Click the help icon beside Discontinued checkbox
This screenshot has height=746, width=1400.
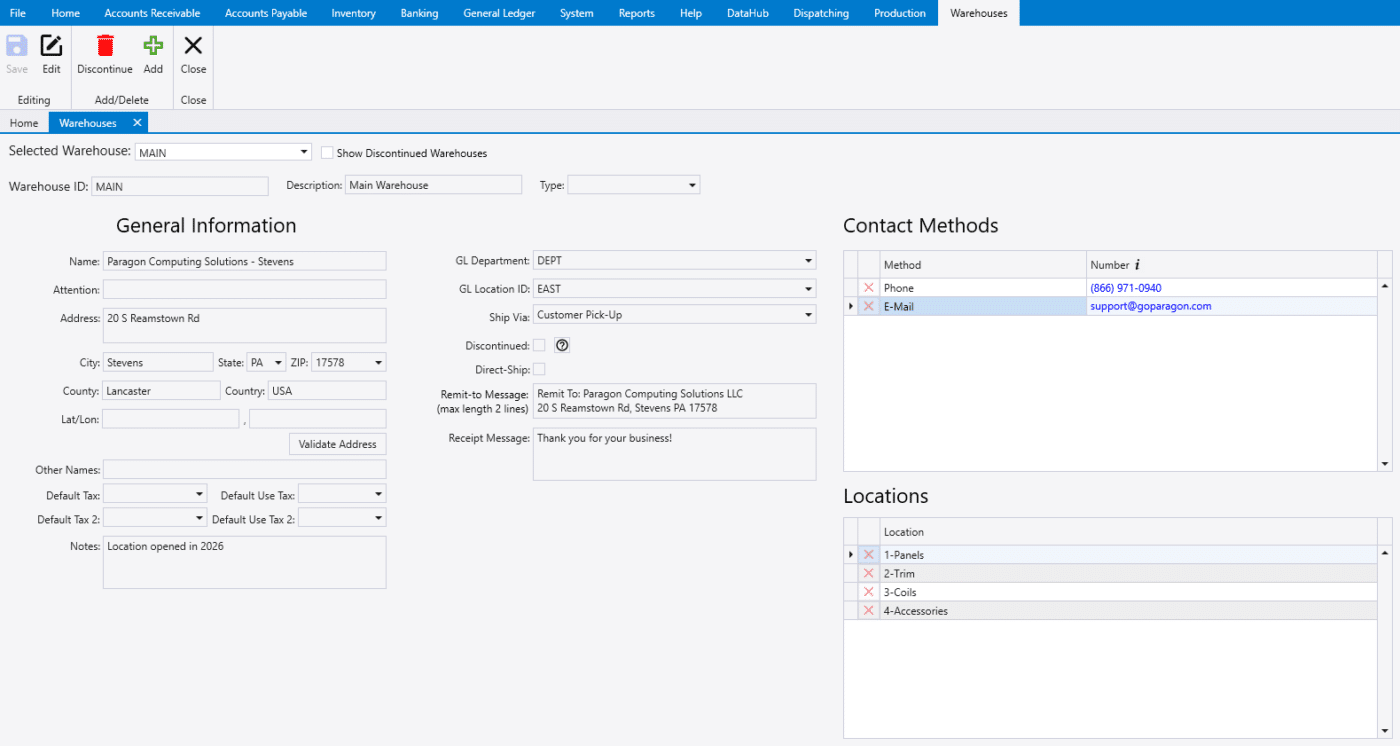[x=562, y=345]
